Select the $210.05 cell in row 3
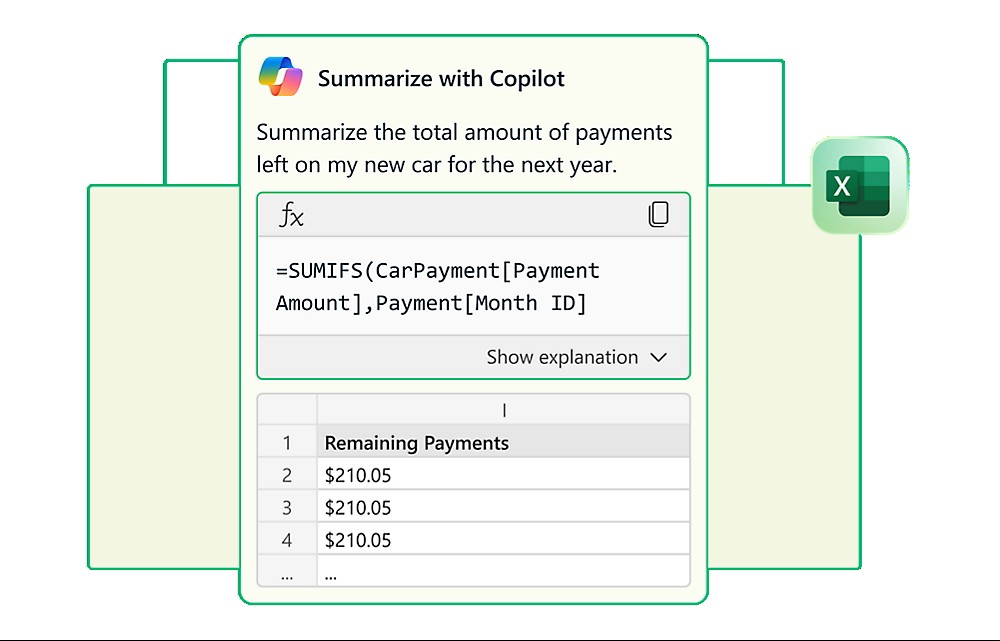This screenshot has height=641, width=1000. (x=504, y=506)
